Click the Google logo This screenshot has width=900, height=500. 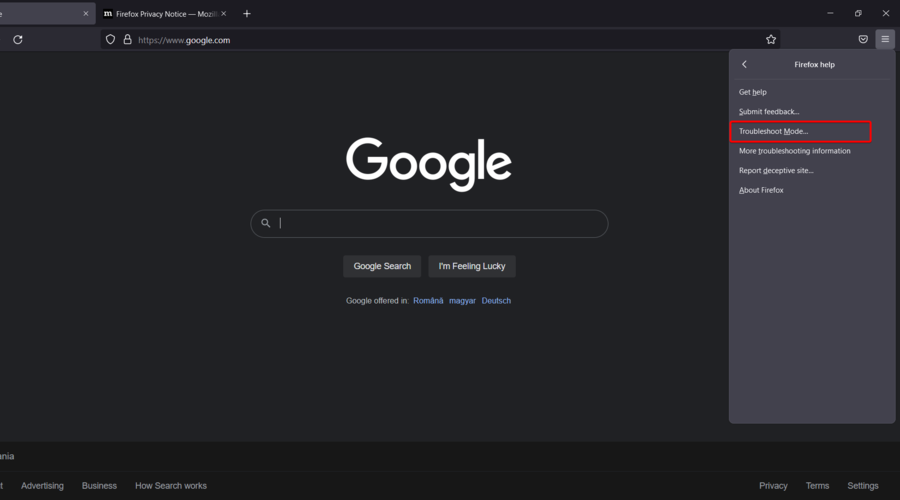pyautogui.click(x=429, y=164)
